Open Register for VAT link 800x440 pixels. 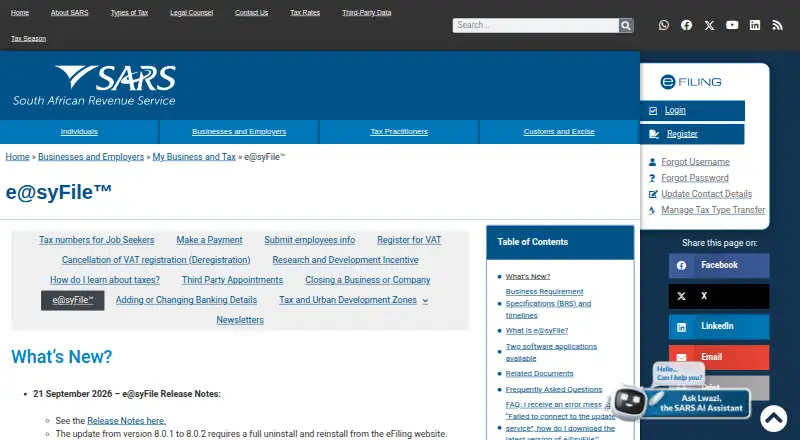(x=409, y=240)
